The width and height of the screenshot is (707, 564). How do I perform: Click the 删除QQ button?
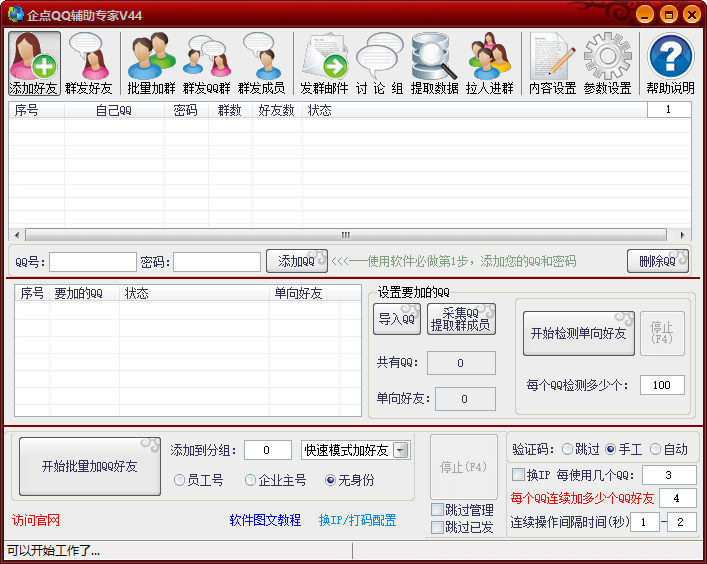[x=658, y=261]
